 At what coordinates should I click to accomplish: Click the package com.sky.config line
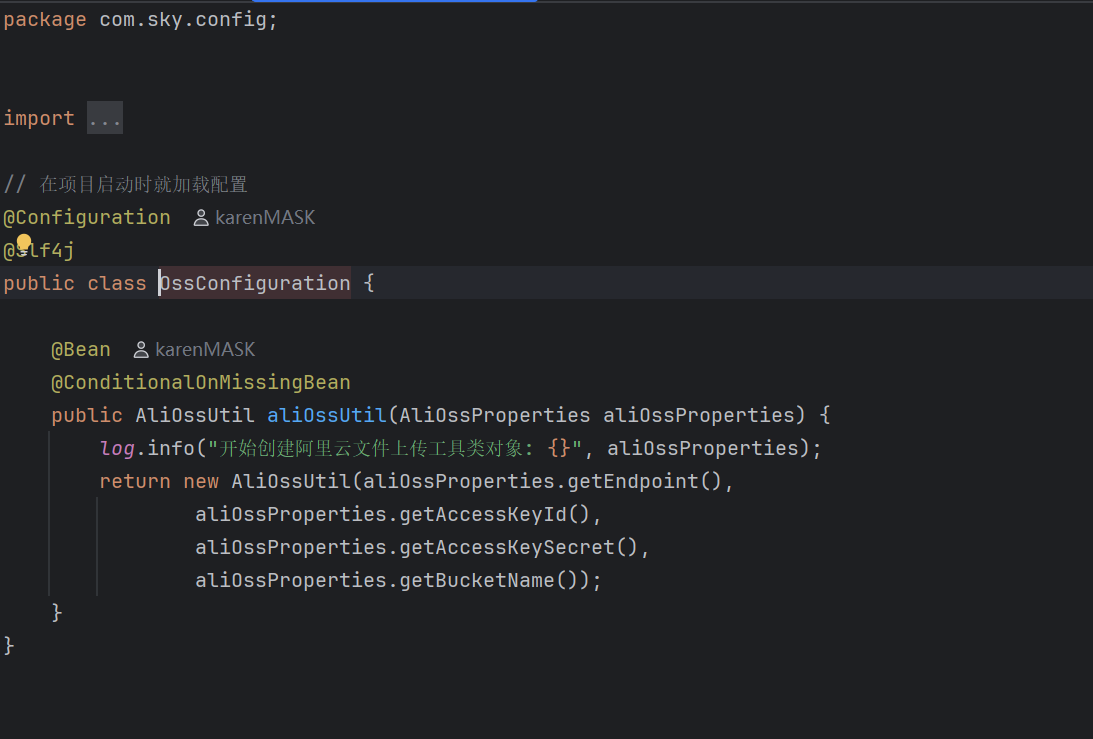[x=140, y=20]
